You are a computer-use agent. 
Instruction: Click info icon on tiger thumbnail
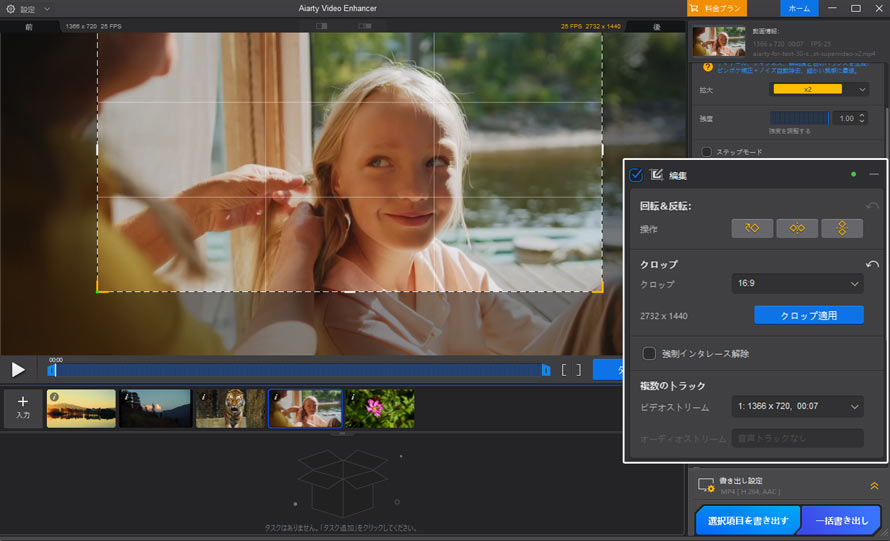pyautogui.click(x=203, y=397)
